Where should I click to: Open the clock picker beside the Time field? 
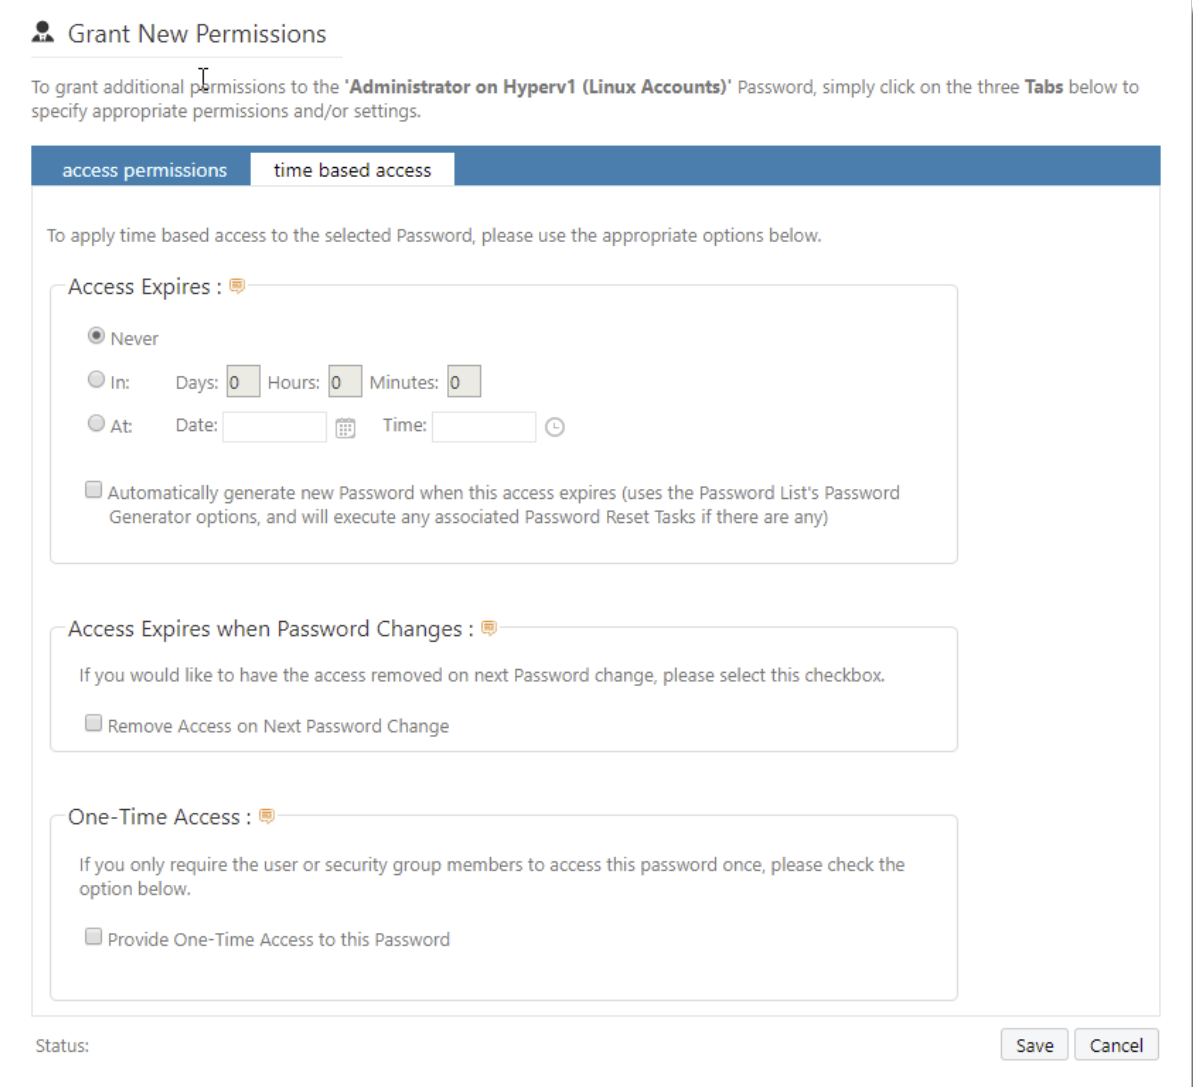pyautogui.click(x=555, y=426)
